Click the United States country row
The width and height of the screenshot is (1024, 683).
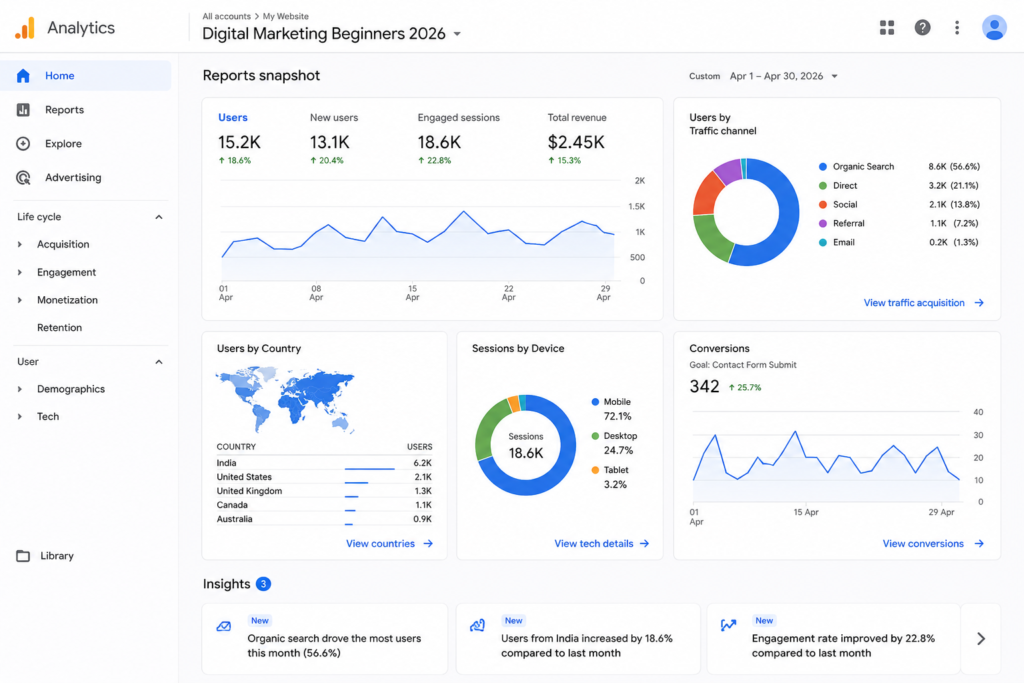(x=324, y=477)
